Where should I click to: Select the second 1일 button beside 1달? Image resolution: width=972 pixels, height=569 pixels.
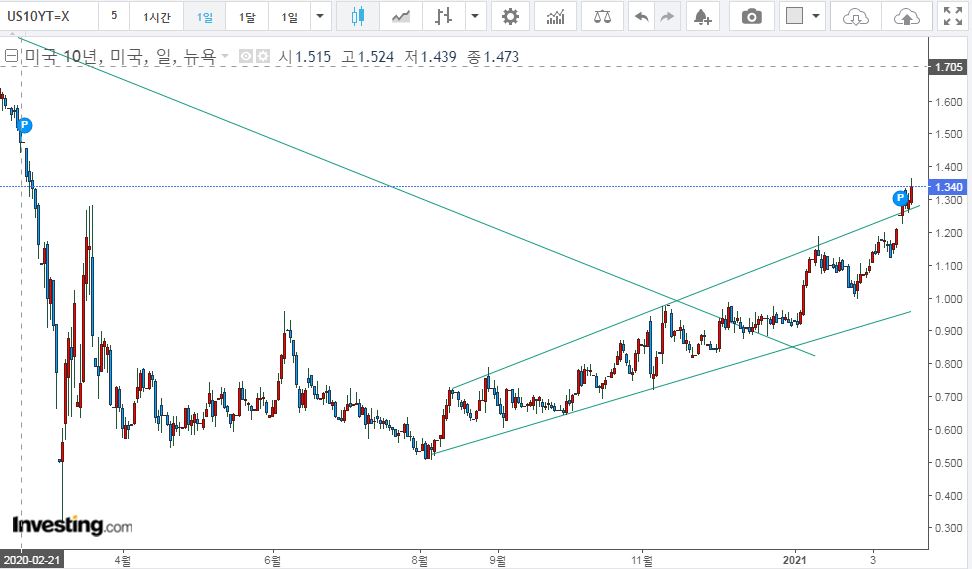[289, 16]
